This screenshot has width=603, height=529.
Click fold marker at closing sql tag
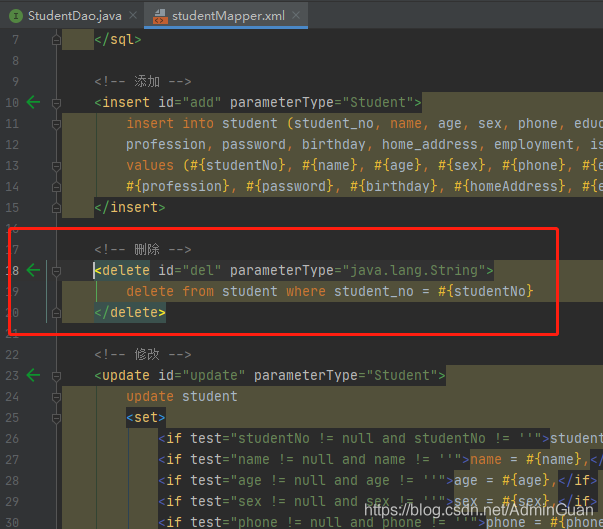pos(56,40)
